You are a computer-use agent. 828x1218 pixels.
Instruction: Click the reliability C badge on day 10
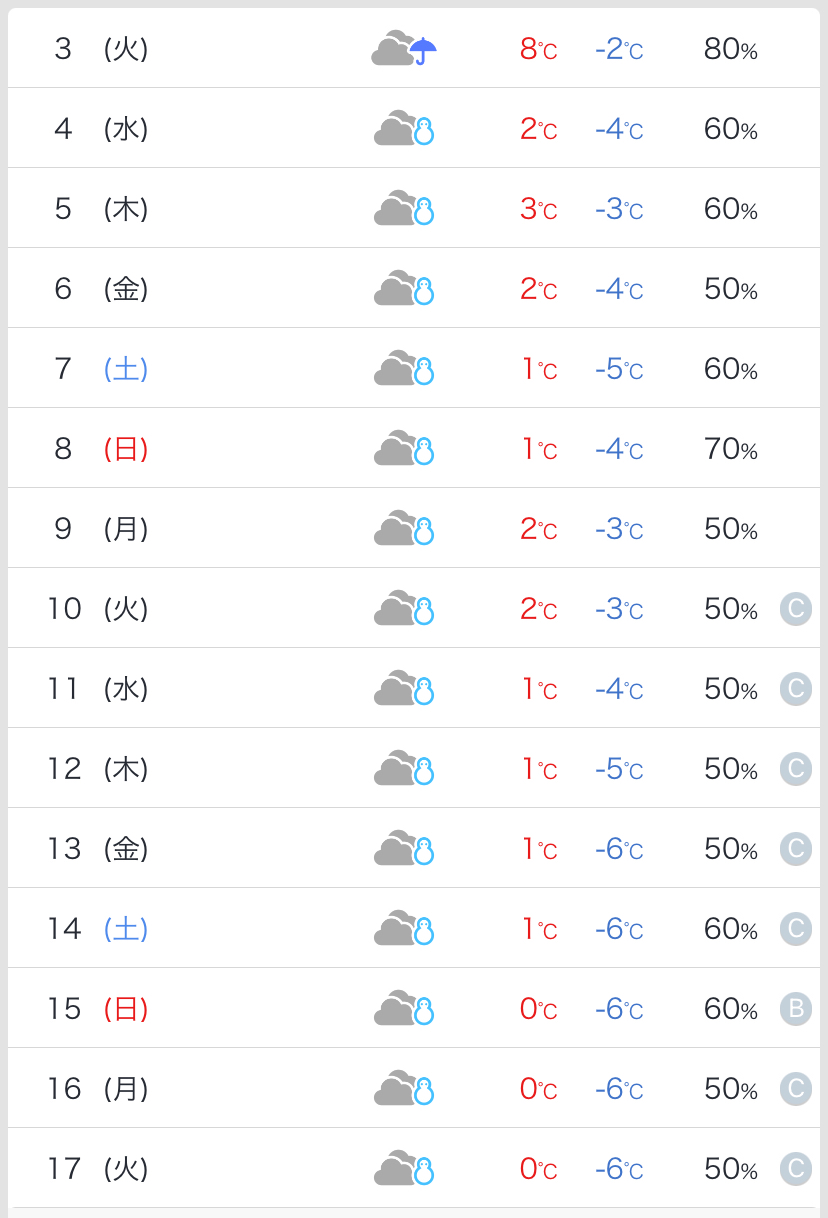click(x=796, y=608)
